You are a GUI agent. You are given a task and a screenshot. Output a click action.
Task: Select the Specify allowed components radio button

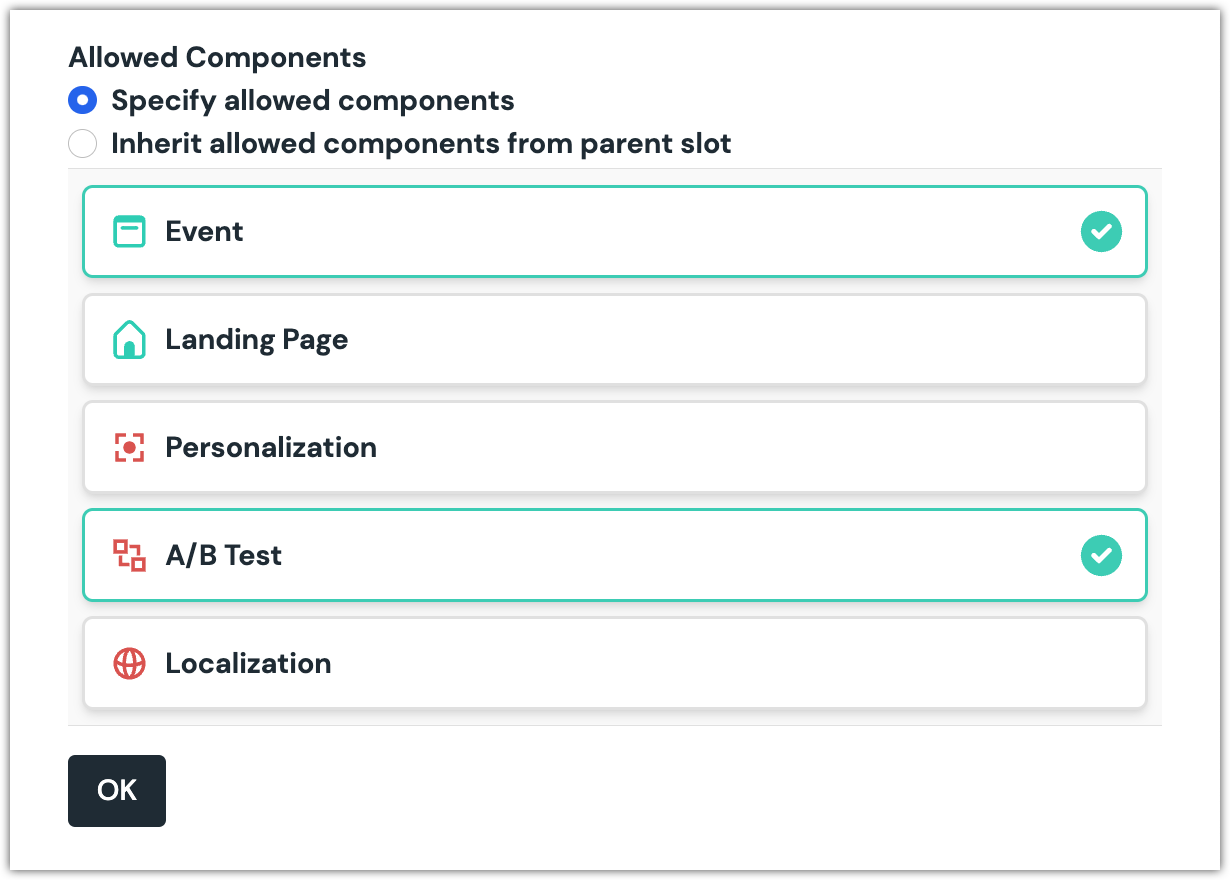click(x=82, y=101)
